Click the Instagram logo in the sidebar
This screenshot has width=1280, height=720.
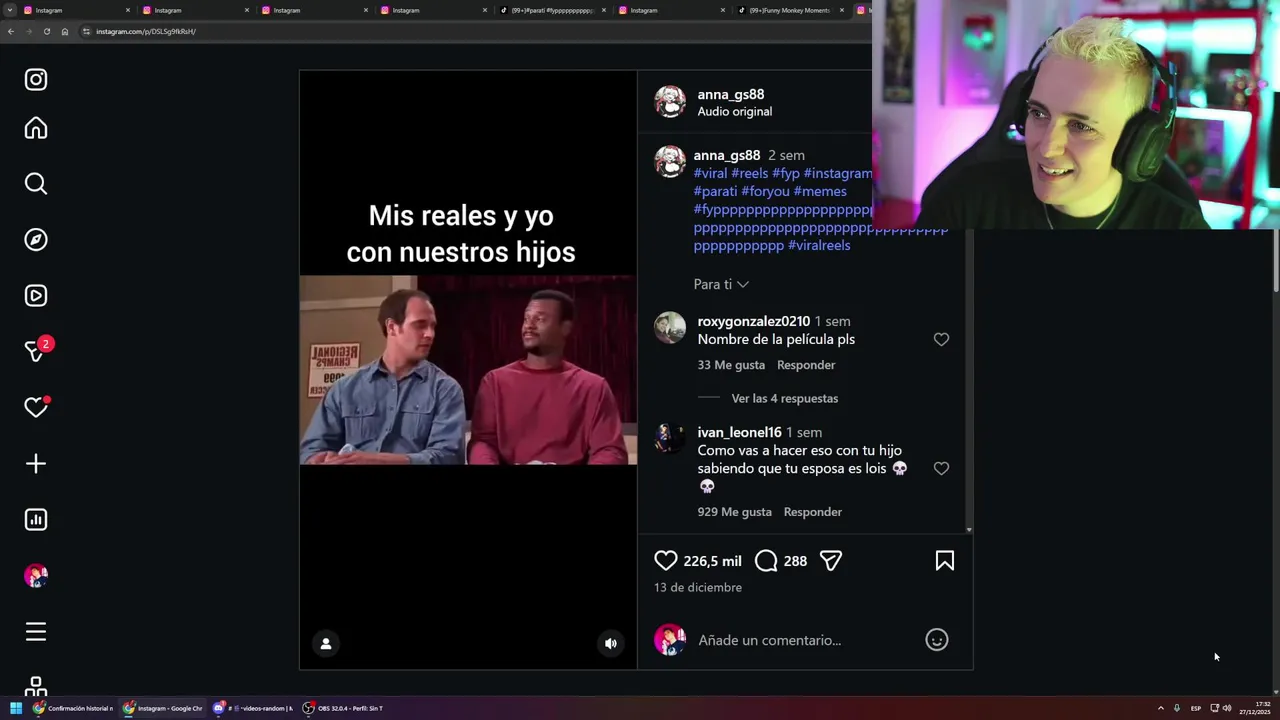36,80
